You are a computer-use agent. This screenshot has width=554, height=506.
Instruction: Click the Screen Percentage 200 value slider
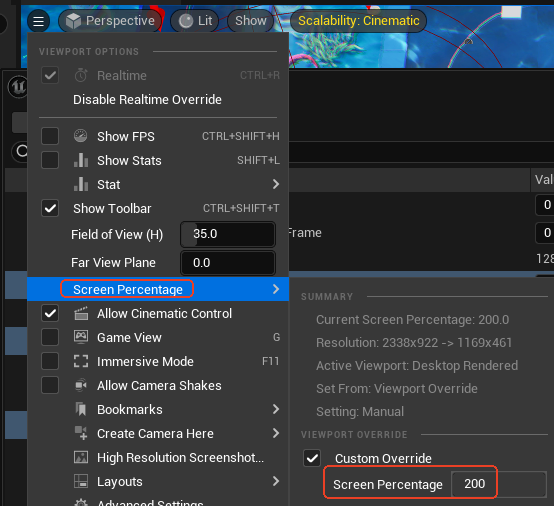(x=499, y=484)
